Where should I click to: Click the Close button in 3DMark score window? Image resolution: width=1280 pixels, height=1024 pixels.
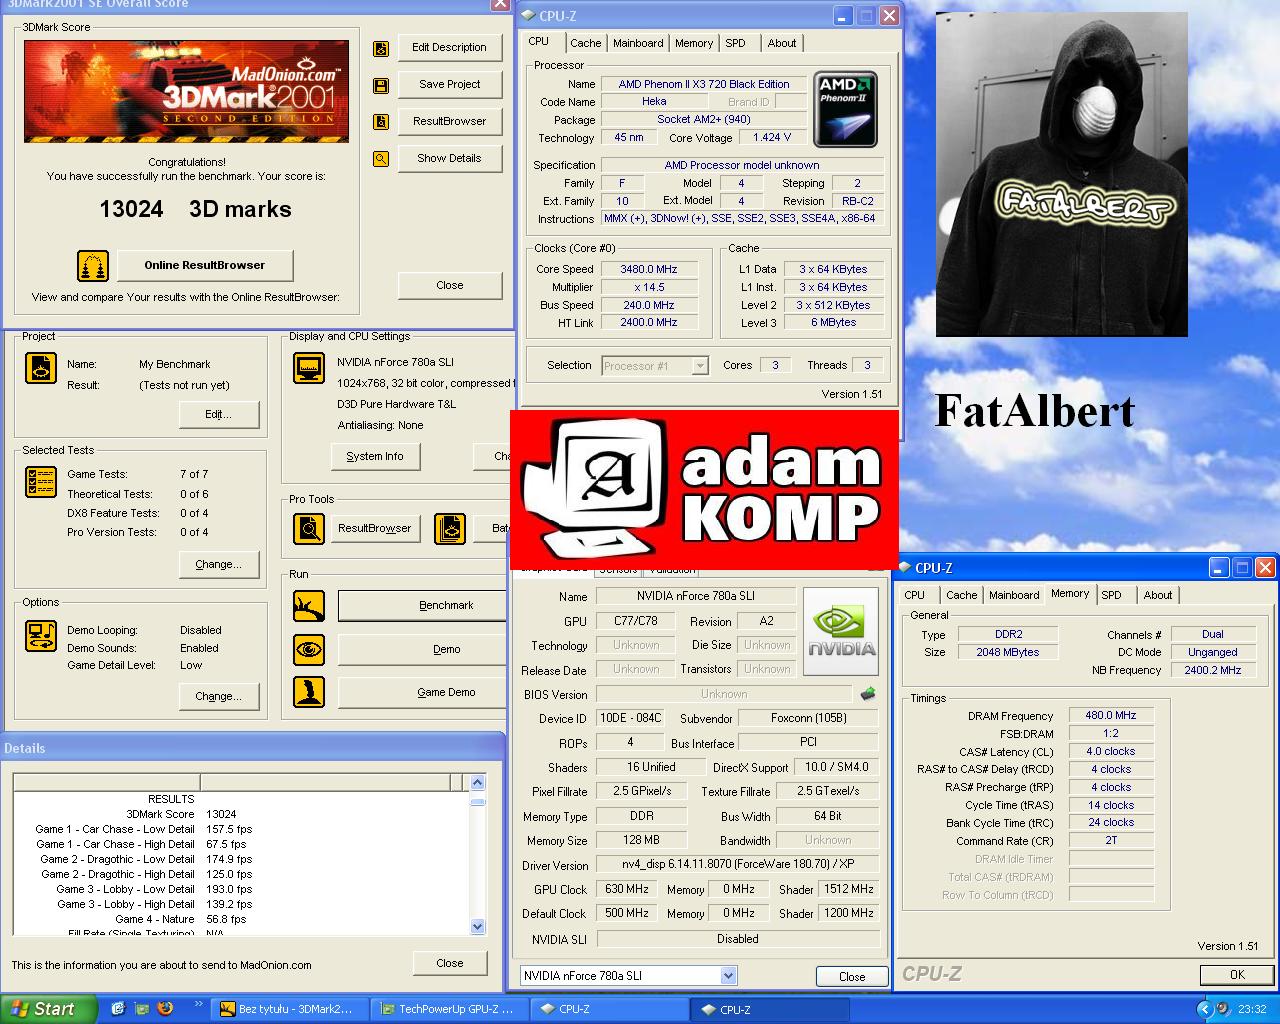(449, 285)
